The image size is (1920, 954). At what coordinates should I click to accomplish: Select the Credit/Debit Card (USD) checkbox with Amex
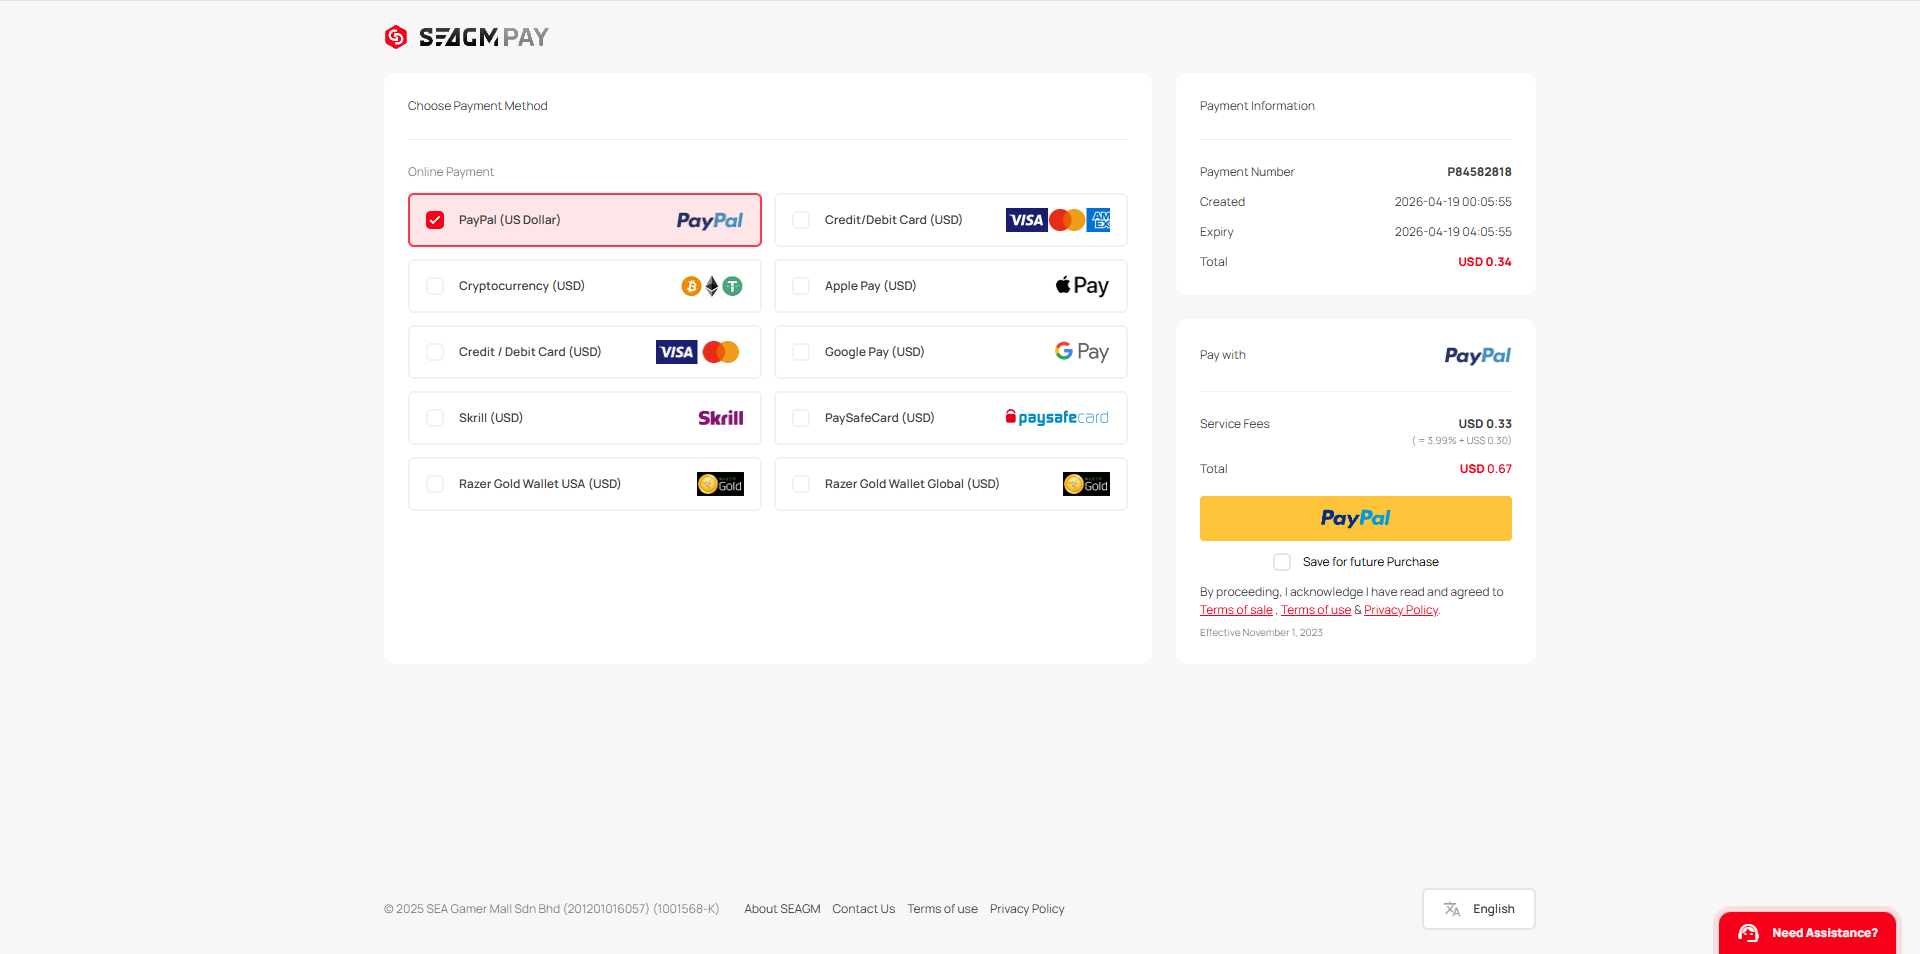coord(801,220)
